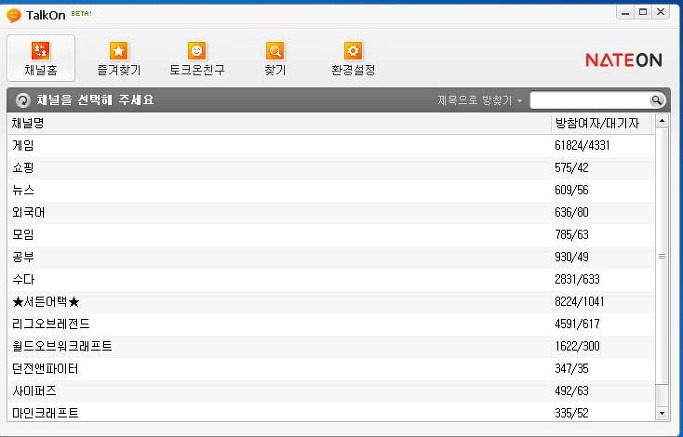Select the 던전앤파이터 channel row
The width and height of the screenshot is (683, 437).
[x=331, y=369]
